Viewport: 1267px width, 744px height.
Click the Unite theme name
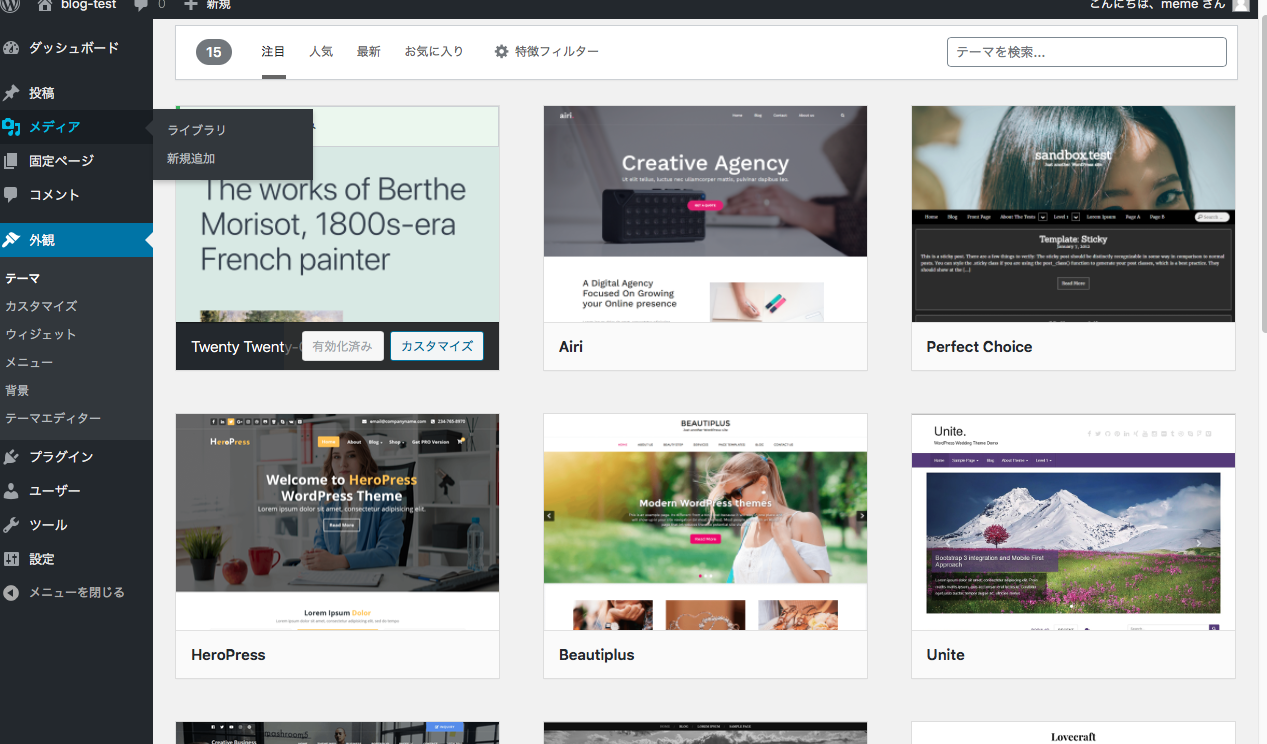pyautogui.click(x=945, y=655)
